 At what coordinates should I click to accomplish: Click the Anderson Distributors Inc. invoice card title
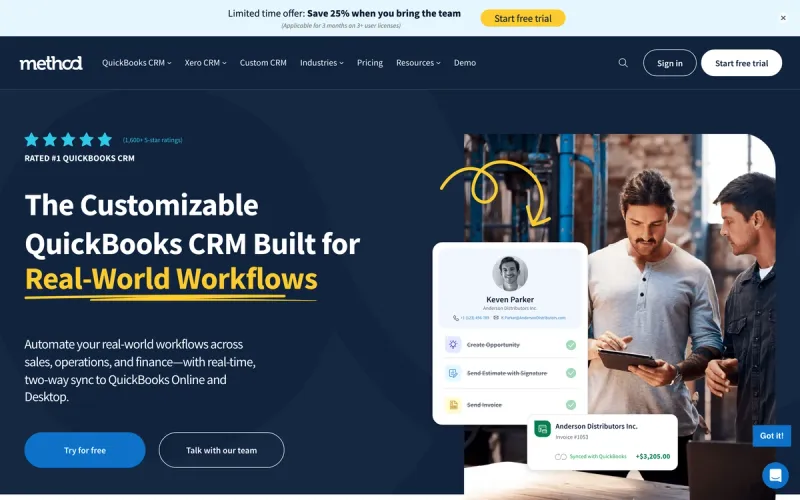point(596,426)
